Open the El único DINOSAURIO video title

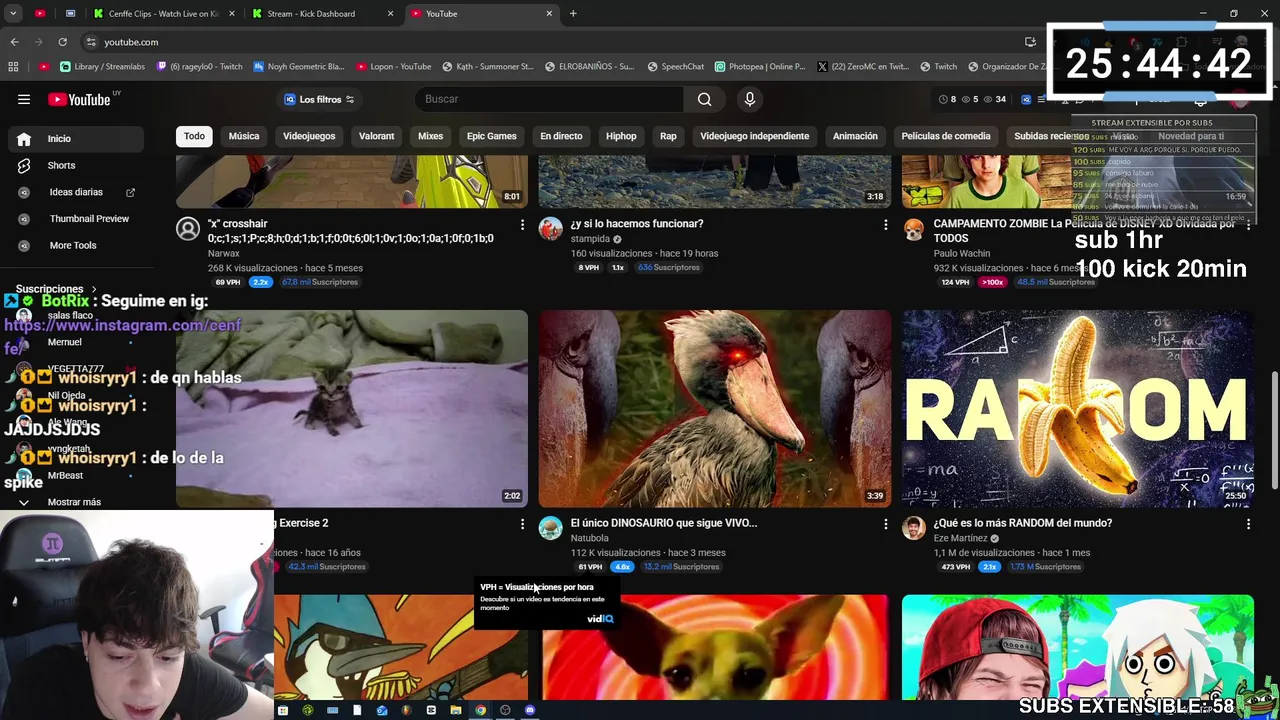(664, 523)
